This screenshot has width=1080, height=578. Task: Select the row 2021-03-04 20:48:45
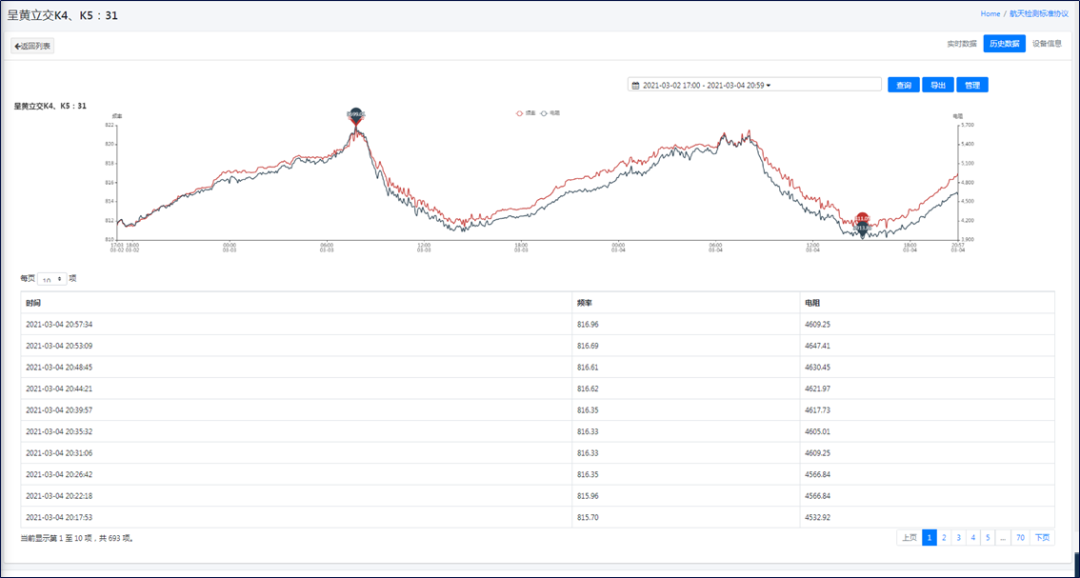pyautogui.click(x=537, y=367)
